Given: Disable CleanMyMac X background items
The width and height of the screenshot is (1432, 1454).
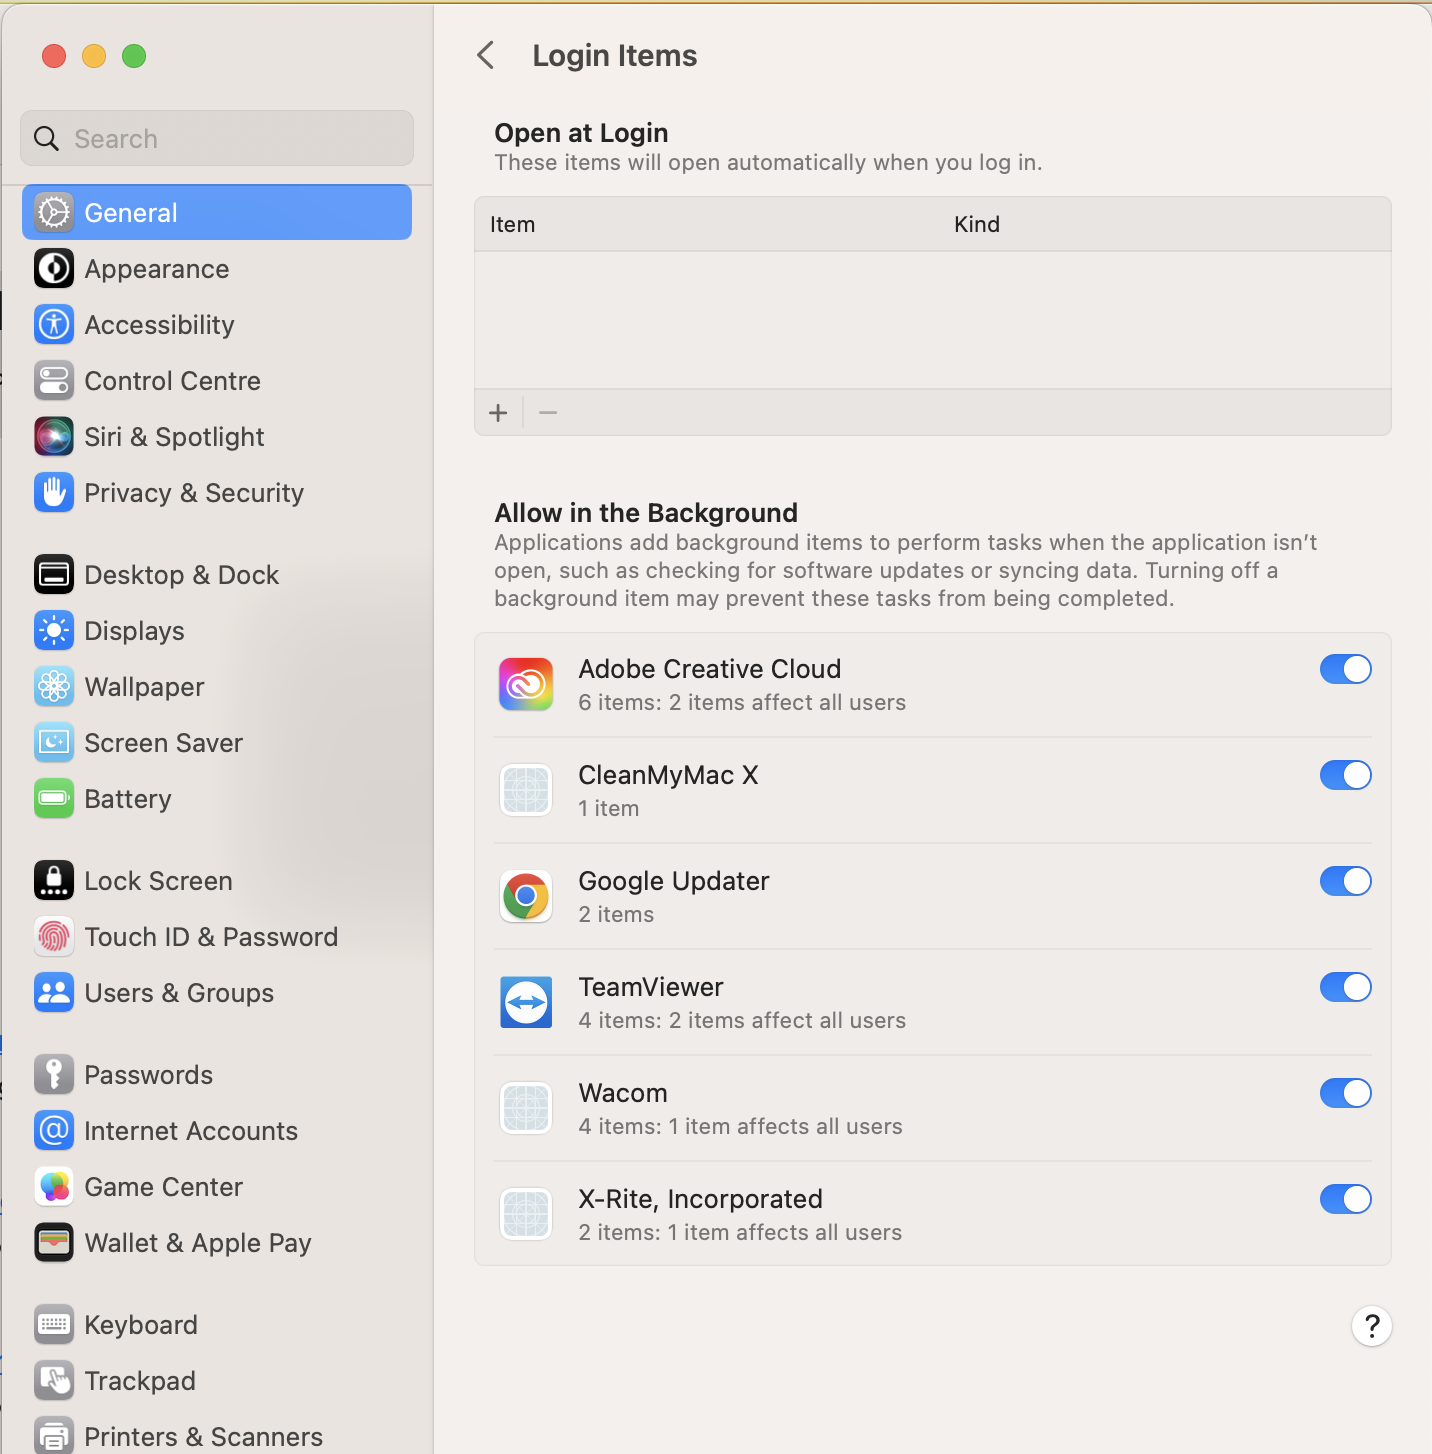Looking at the screenshot, I should pos(1345,775).
